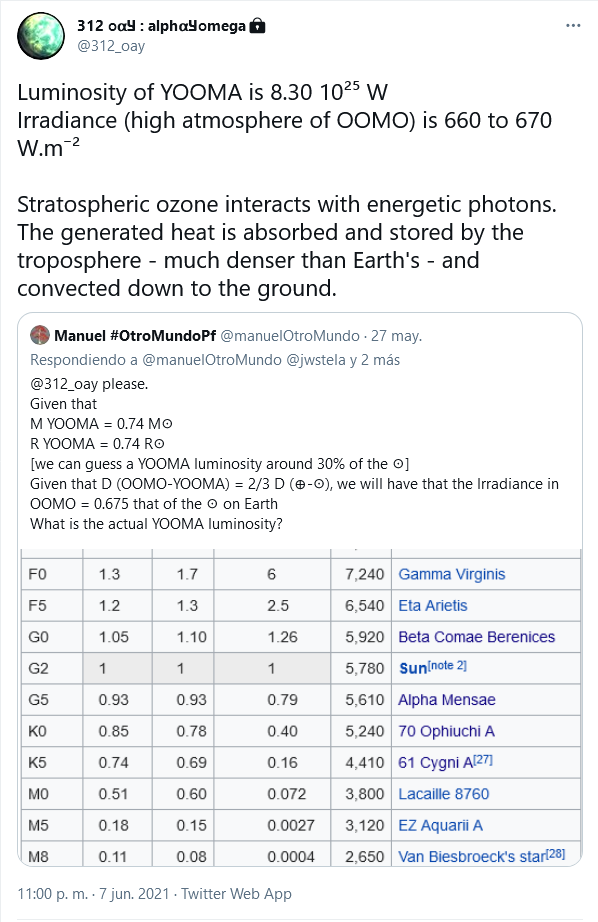The image size is (598, 922).
Task: Click the green planet profile avatar
Action: click(41, 35)
